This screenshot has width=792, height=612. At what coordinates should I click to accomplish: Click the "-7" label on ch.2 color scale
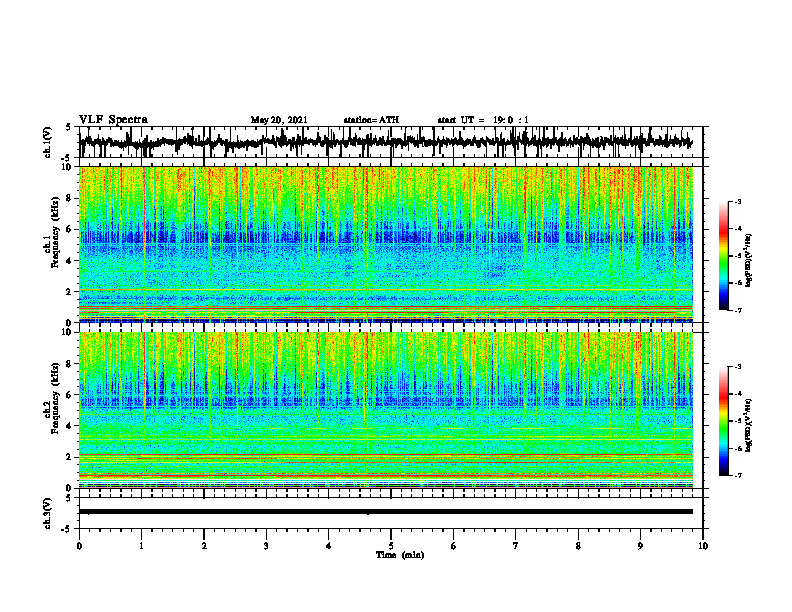(738, 475)
